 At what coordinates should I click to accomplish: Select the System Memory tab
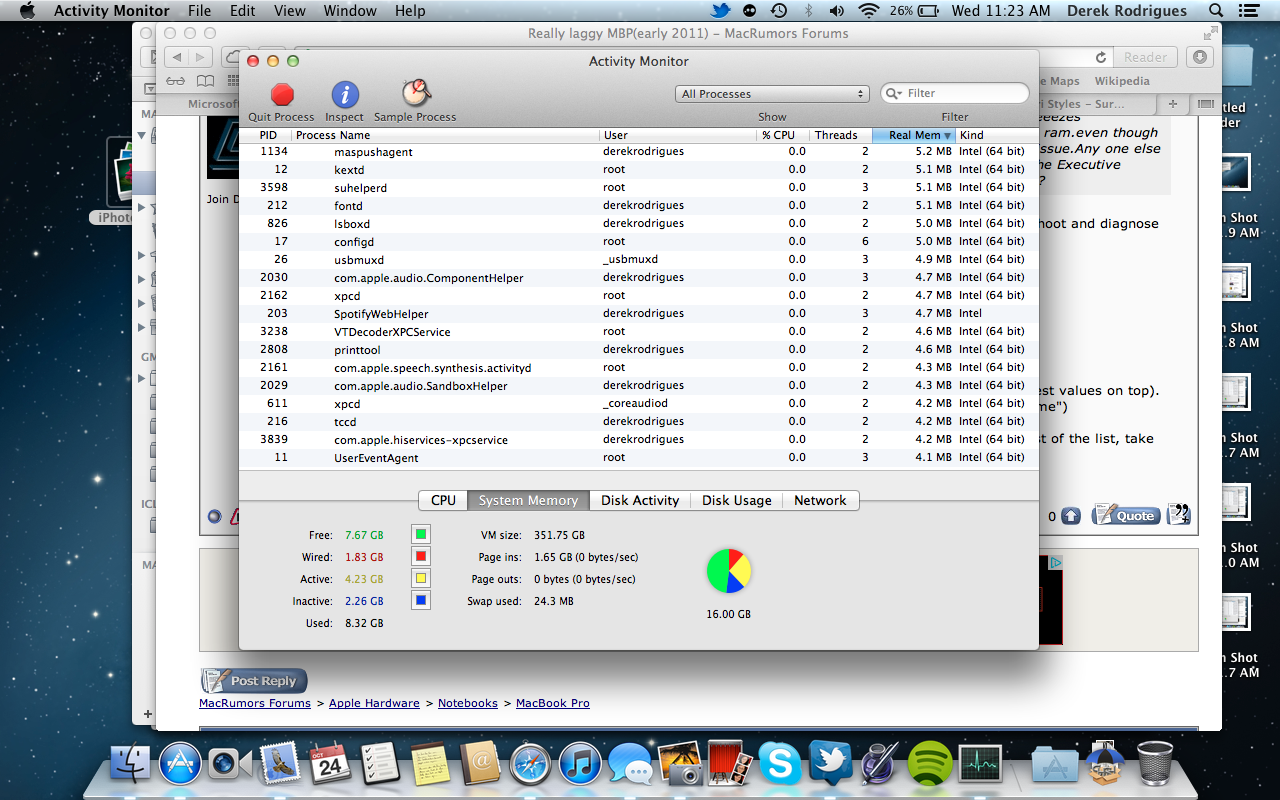[528, 500]
